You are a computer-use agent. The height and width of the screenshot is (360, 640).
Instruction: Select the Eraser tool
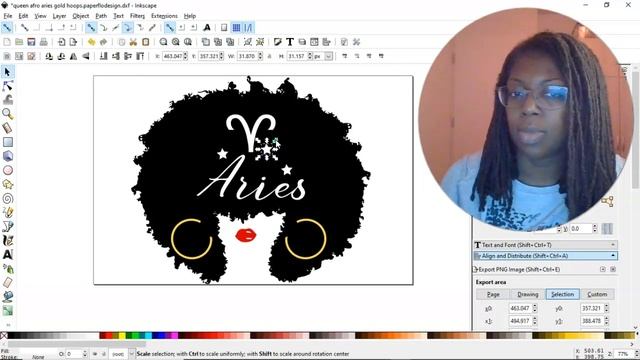pyautogui.click(x=7, y=282)
